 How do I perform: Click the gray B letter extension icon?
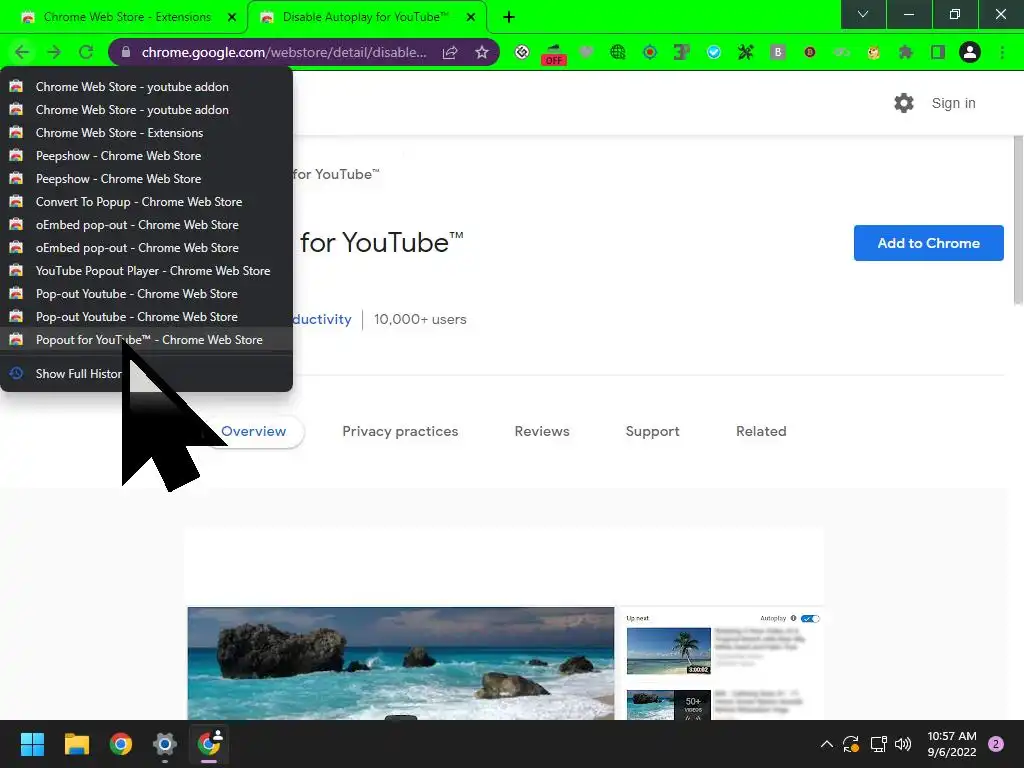[x=778, y=52]
